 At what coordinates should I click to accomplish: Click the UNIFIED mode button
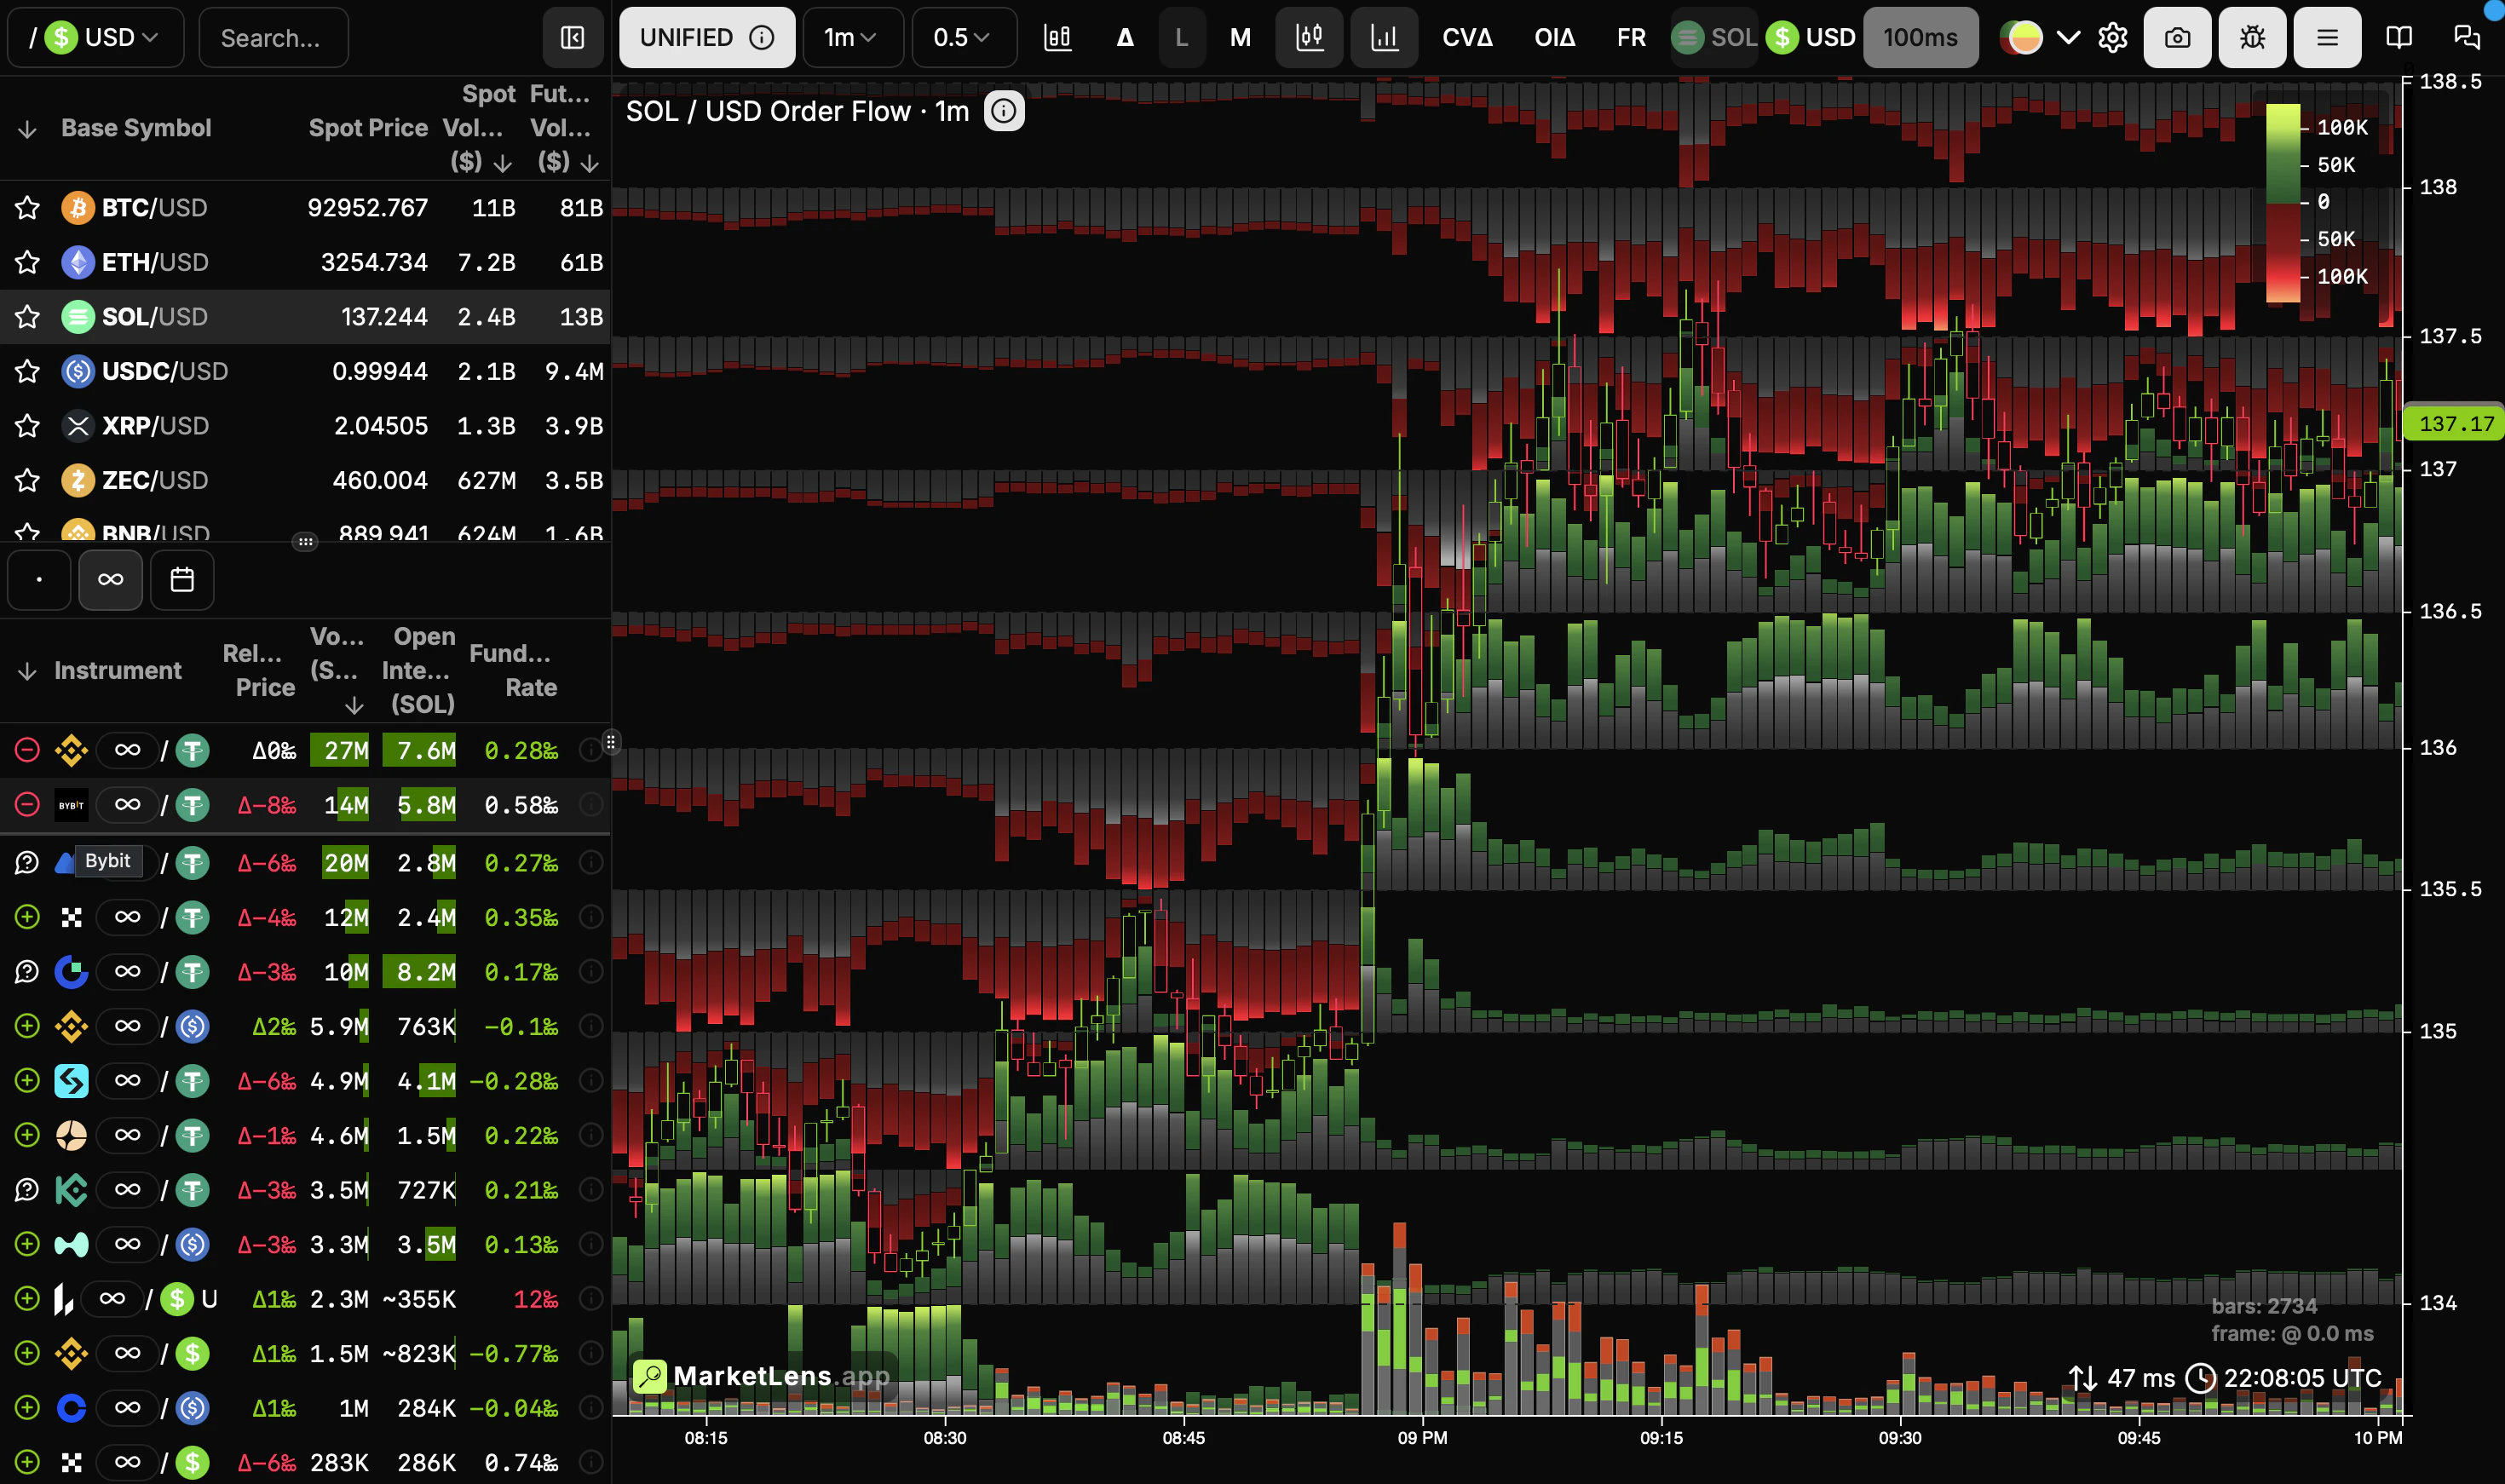[707, 38]
